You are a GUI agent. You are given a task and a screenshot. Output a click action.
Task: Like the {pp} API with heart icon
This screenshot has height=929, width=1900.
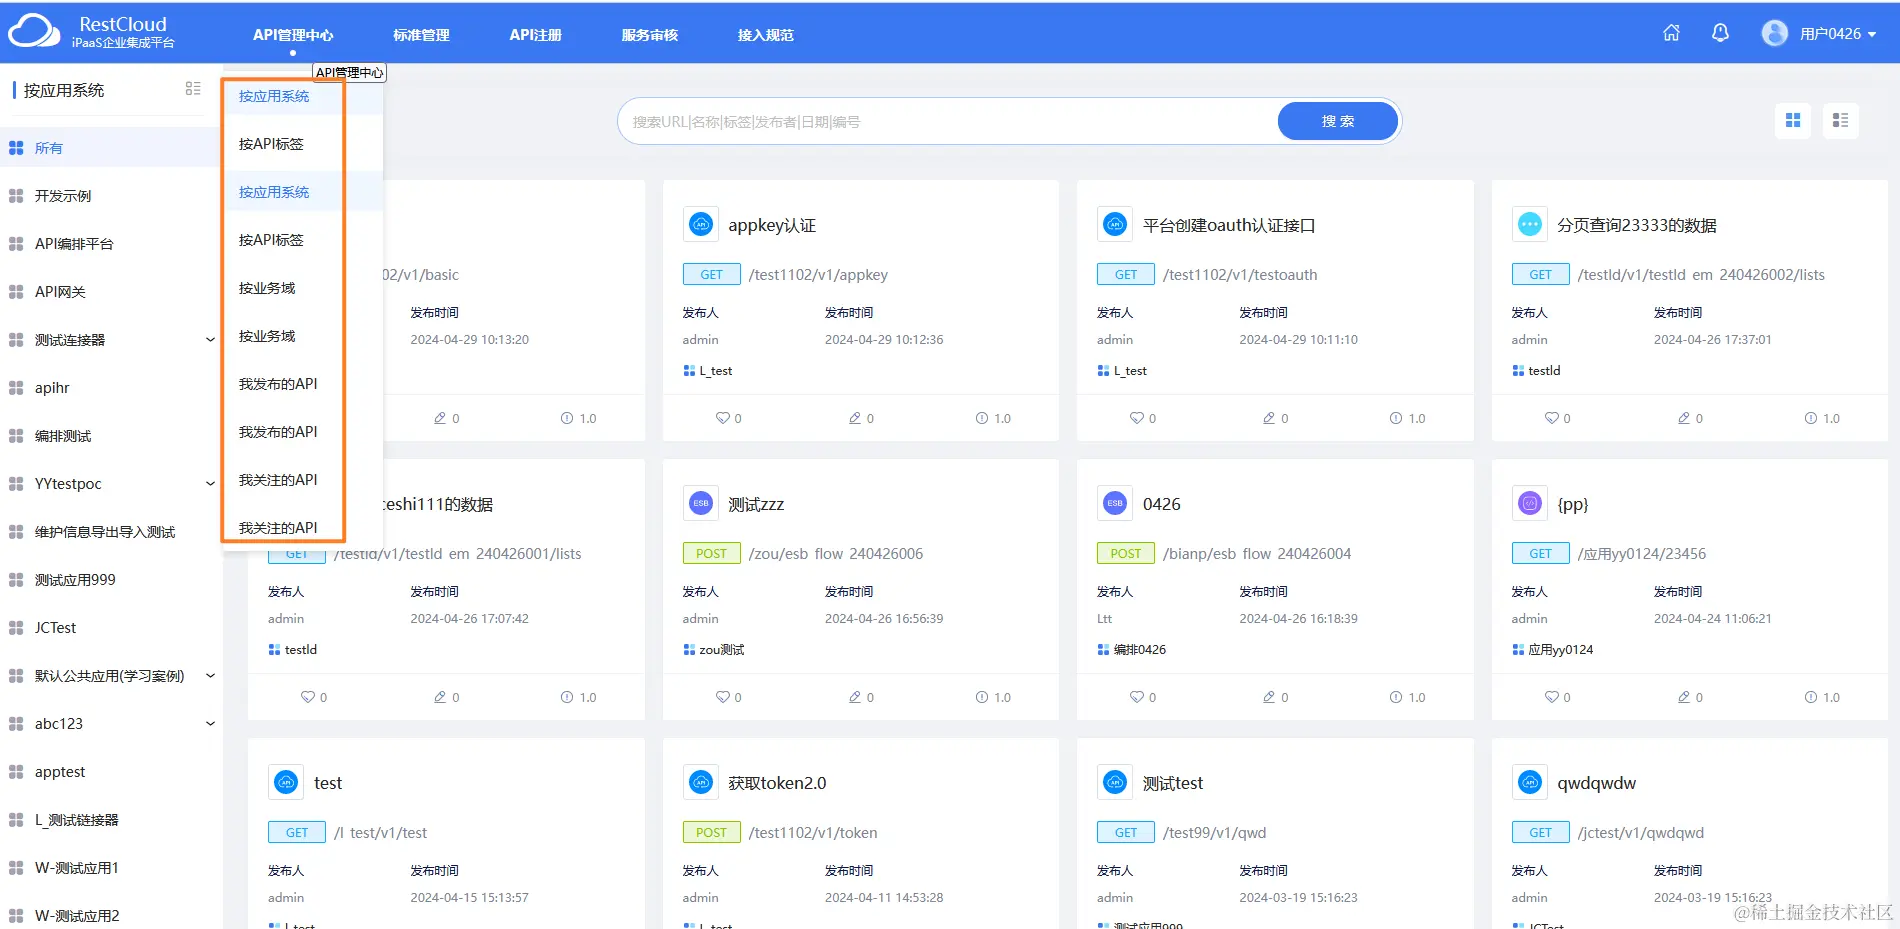pyautogui.click(x=1552, y=697)
